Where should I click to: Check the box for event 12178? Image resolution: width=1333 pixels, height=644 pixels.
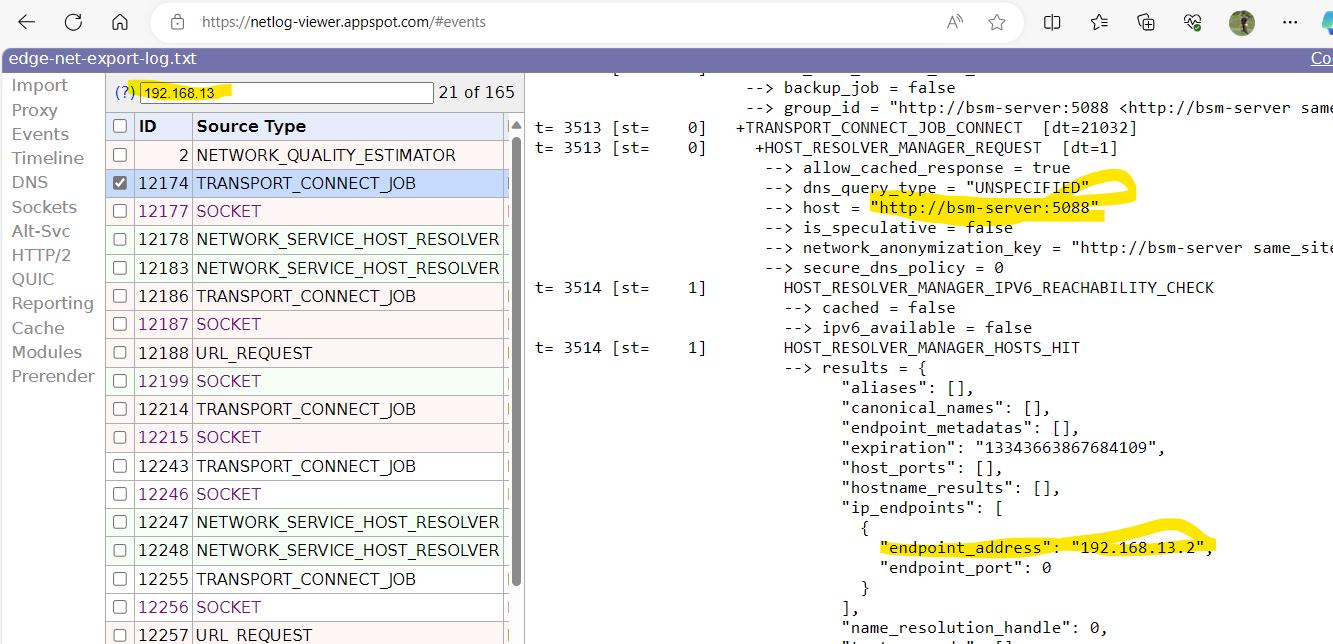point(120,240)
